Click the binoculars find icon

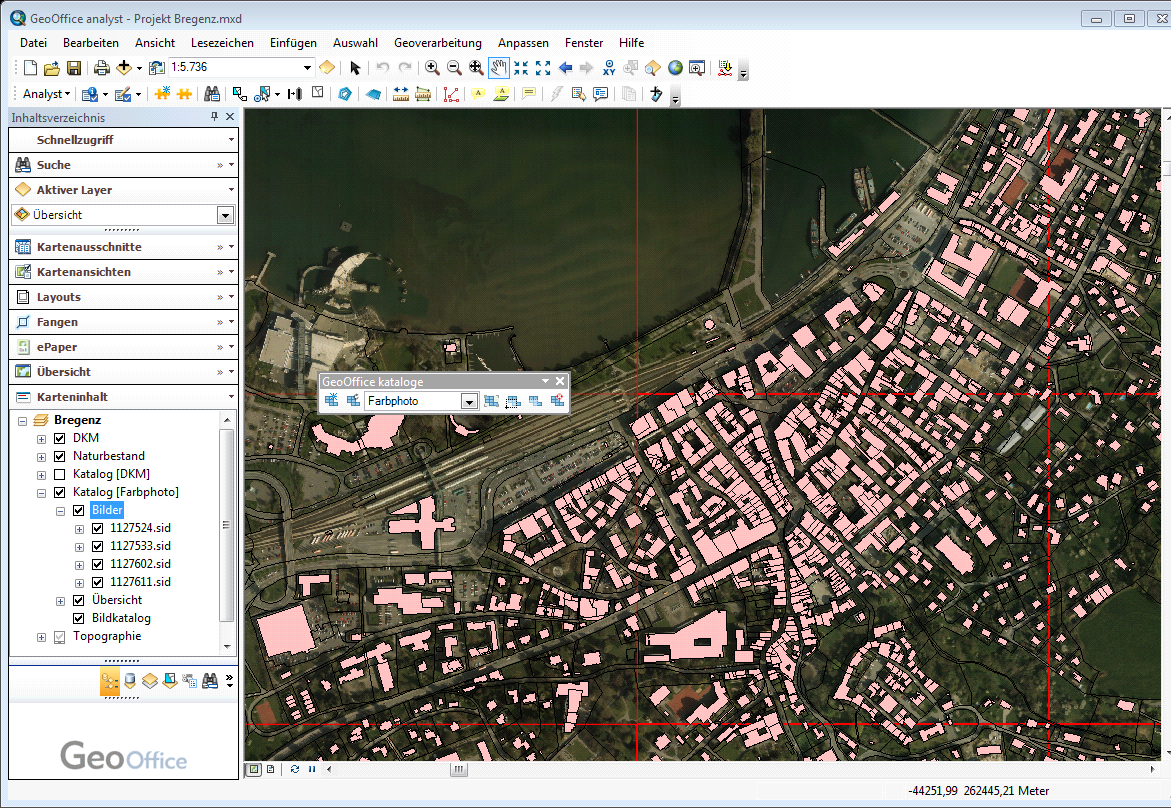[212, 94]
